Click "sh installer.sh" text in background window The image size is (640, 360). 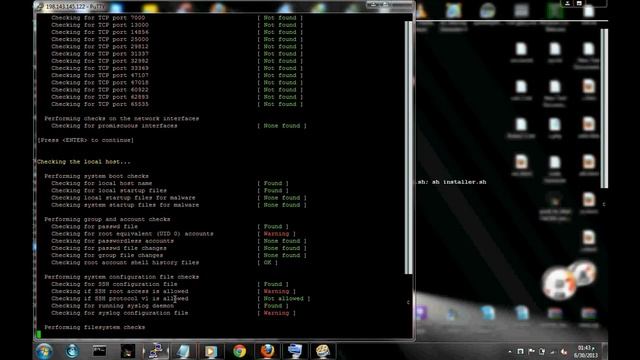tap(459, 182)
